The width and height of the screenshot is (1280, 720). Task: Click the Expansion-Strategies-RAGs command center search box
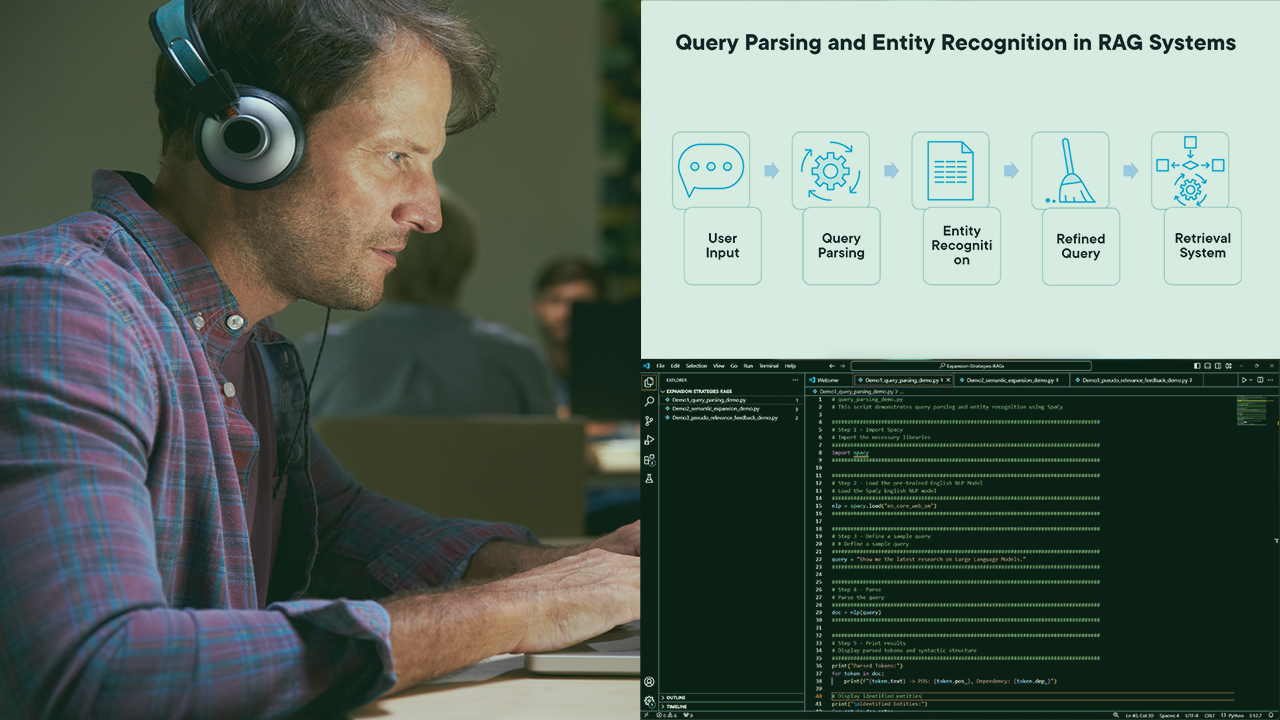click(970, 366)
